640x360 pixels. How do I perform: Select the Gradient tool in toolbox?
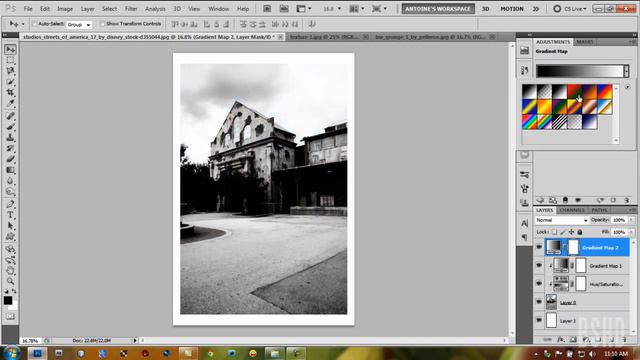coord(10,170)
